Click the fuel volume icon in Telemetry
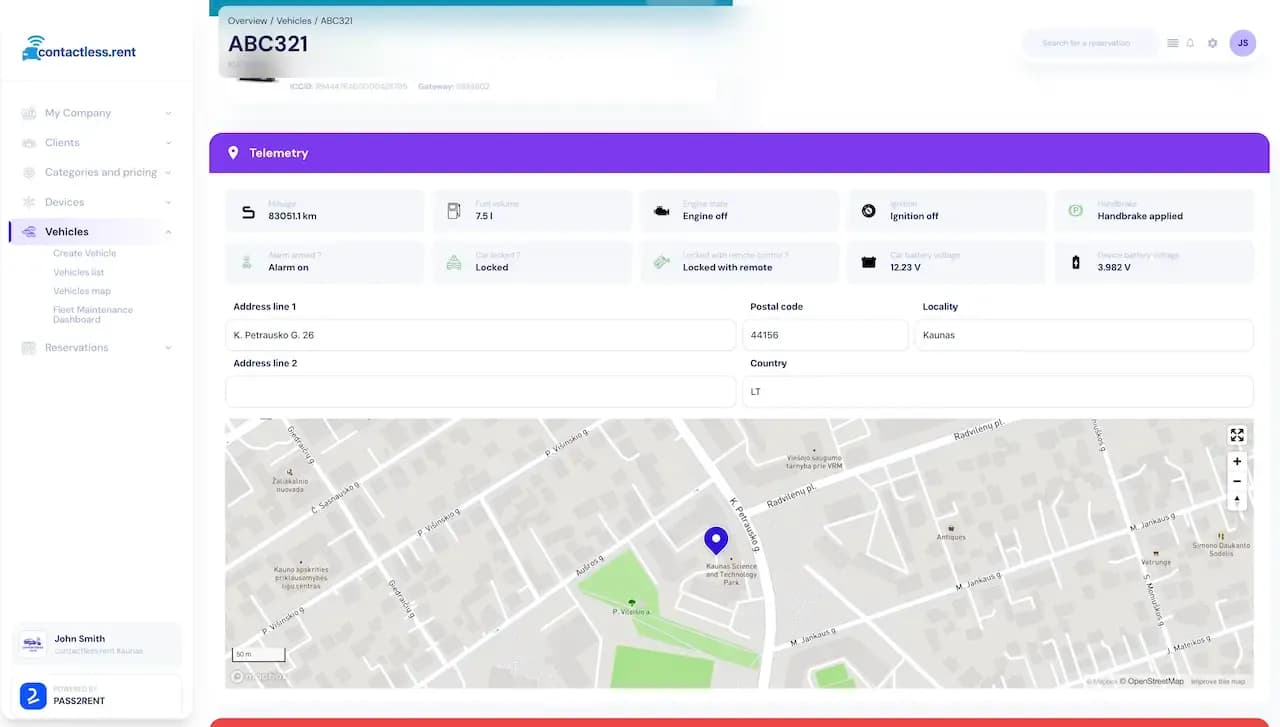This screenshot has height=727, width=1280. 453,210
